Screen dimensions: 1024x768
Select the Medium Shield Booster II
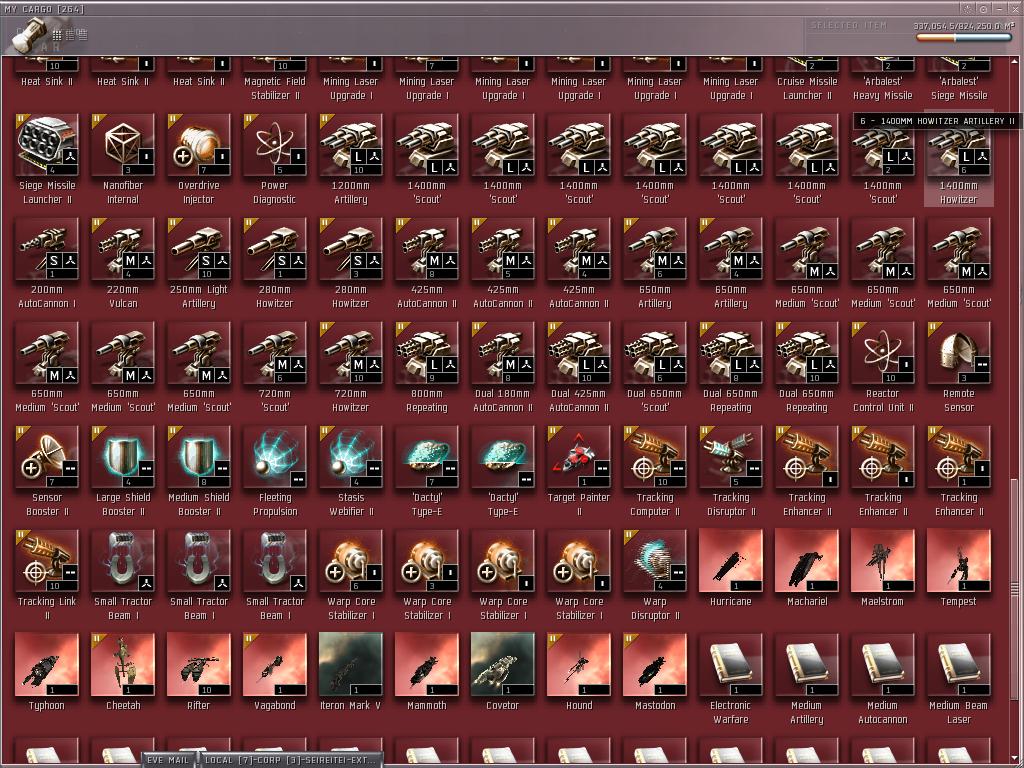tap(199, 471)
